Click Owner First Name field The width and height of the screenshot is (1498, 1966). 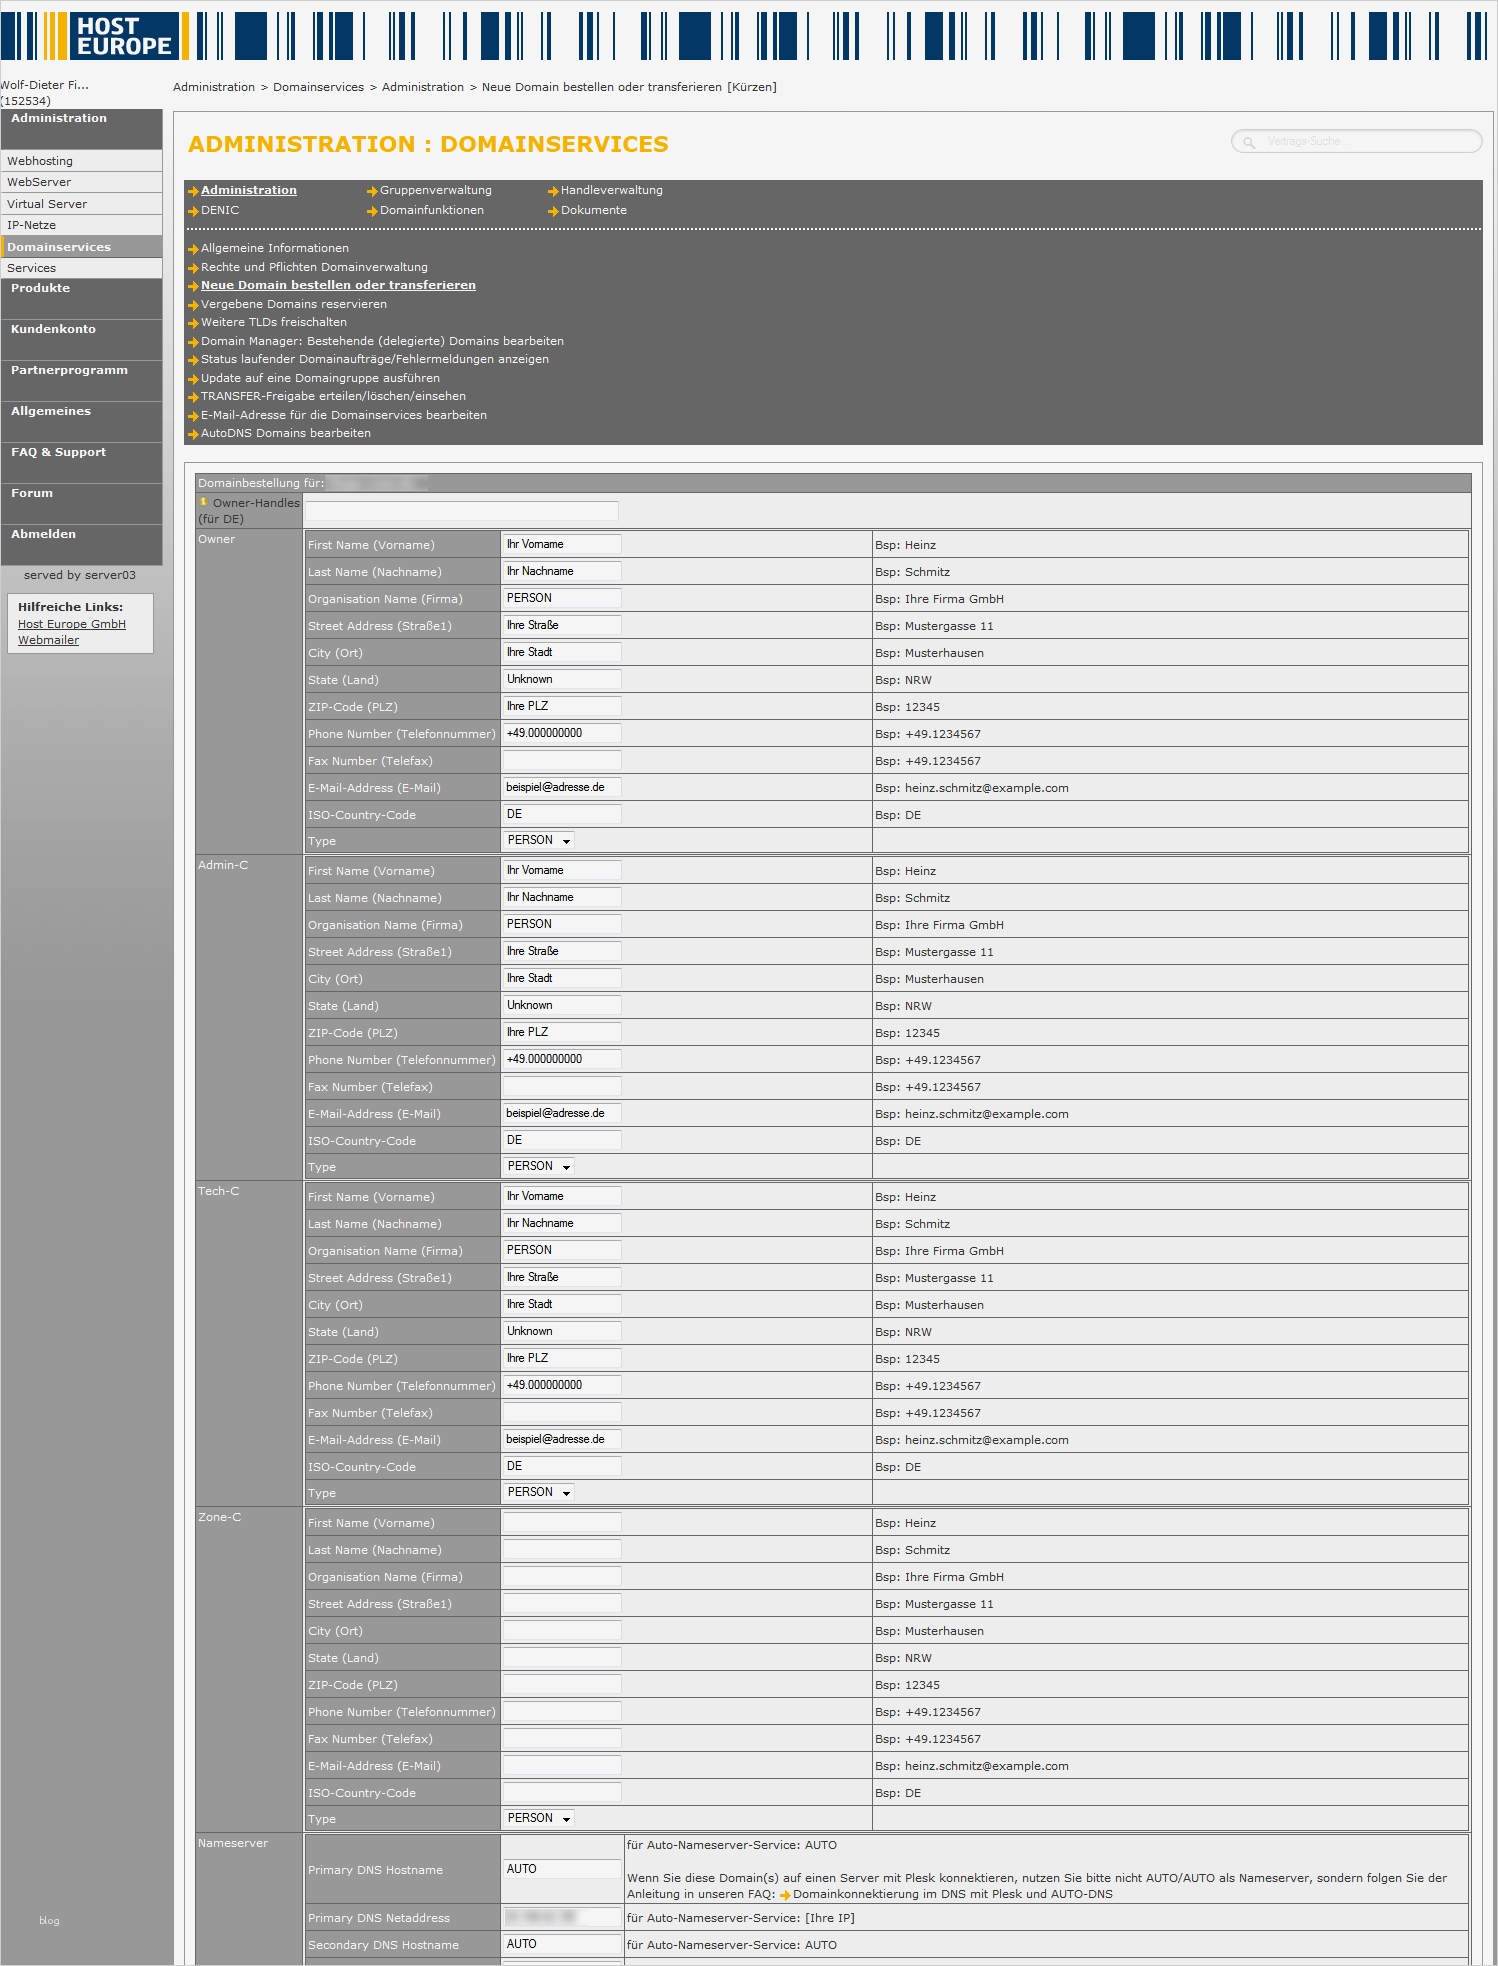coord(561,544)
